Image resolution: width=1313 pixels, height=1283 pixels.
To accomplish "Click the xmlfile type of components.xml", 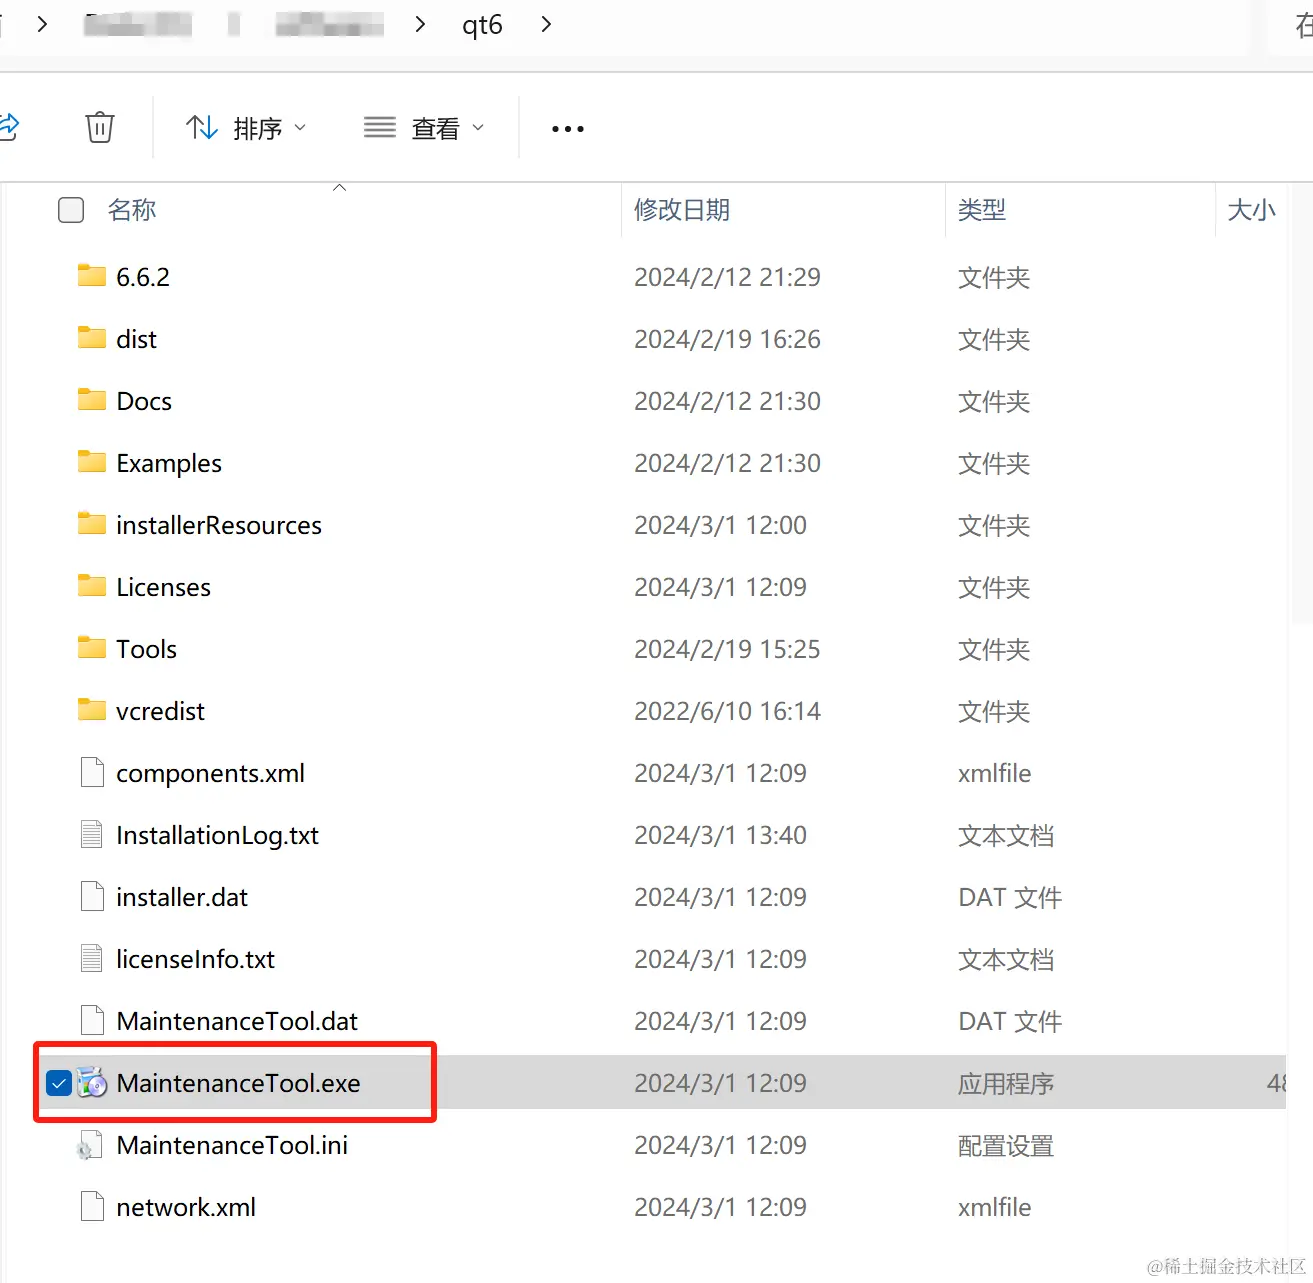I will (x=994, y=773).
